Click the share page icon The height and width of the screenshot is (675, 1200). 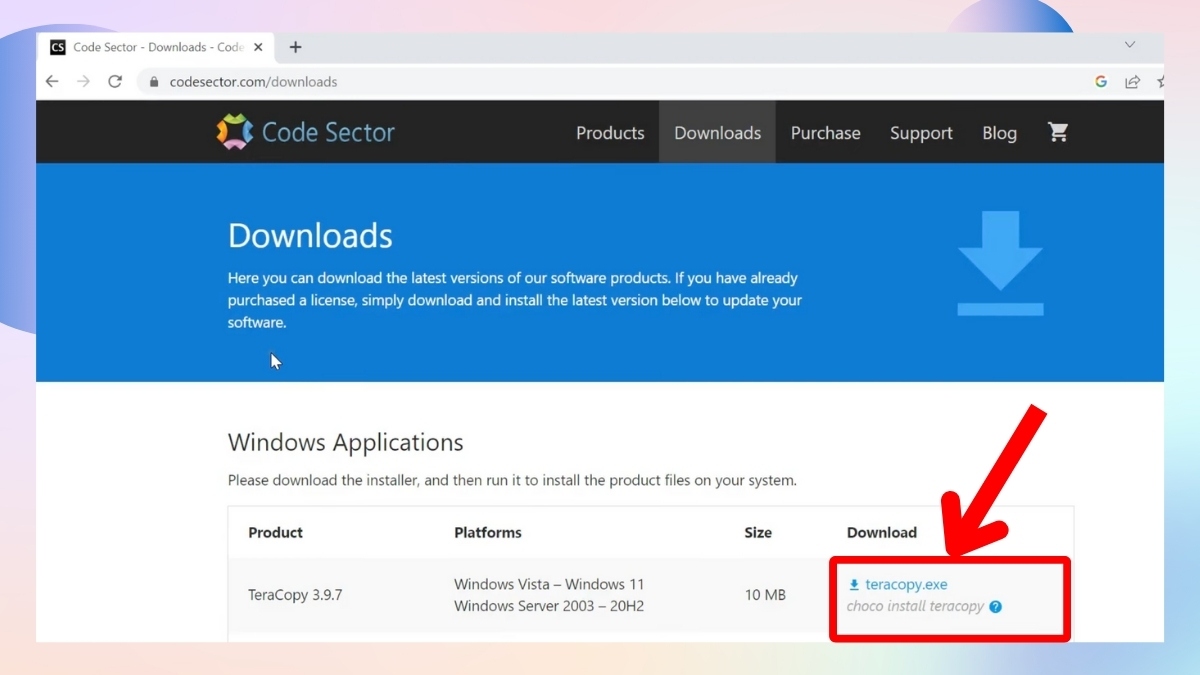pos(1132,82)
